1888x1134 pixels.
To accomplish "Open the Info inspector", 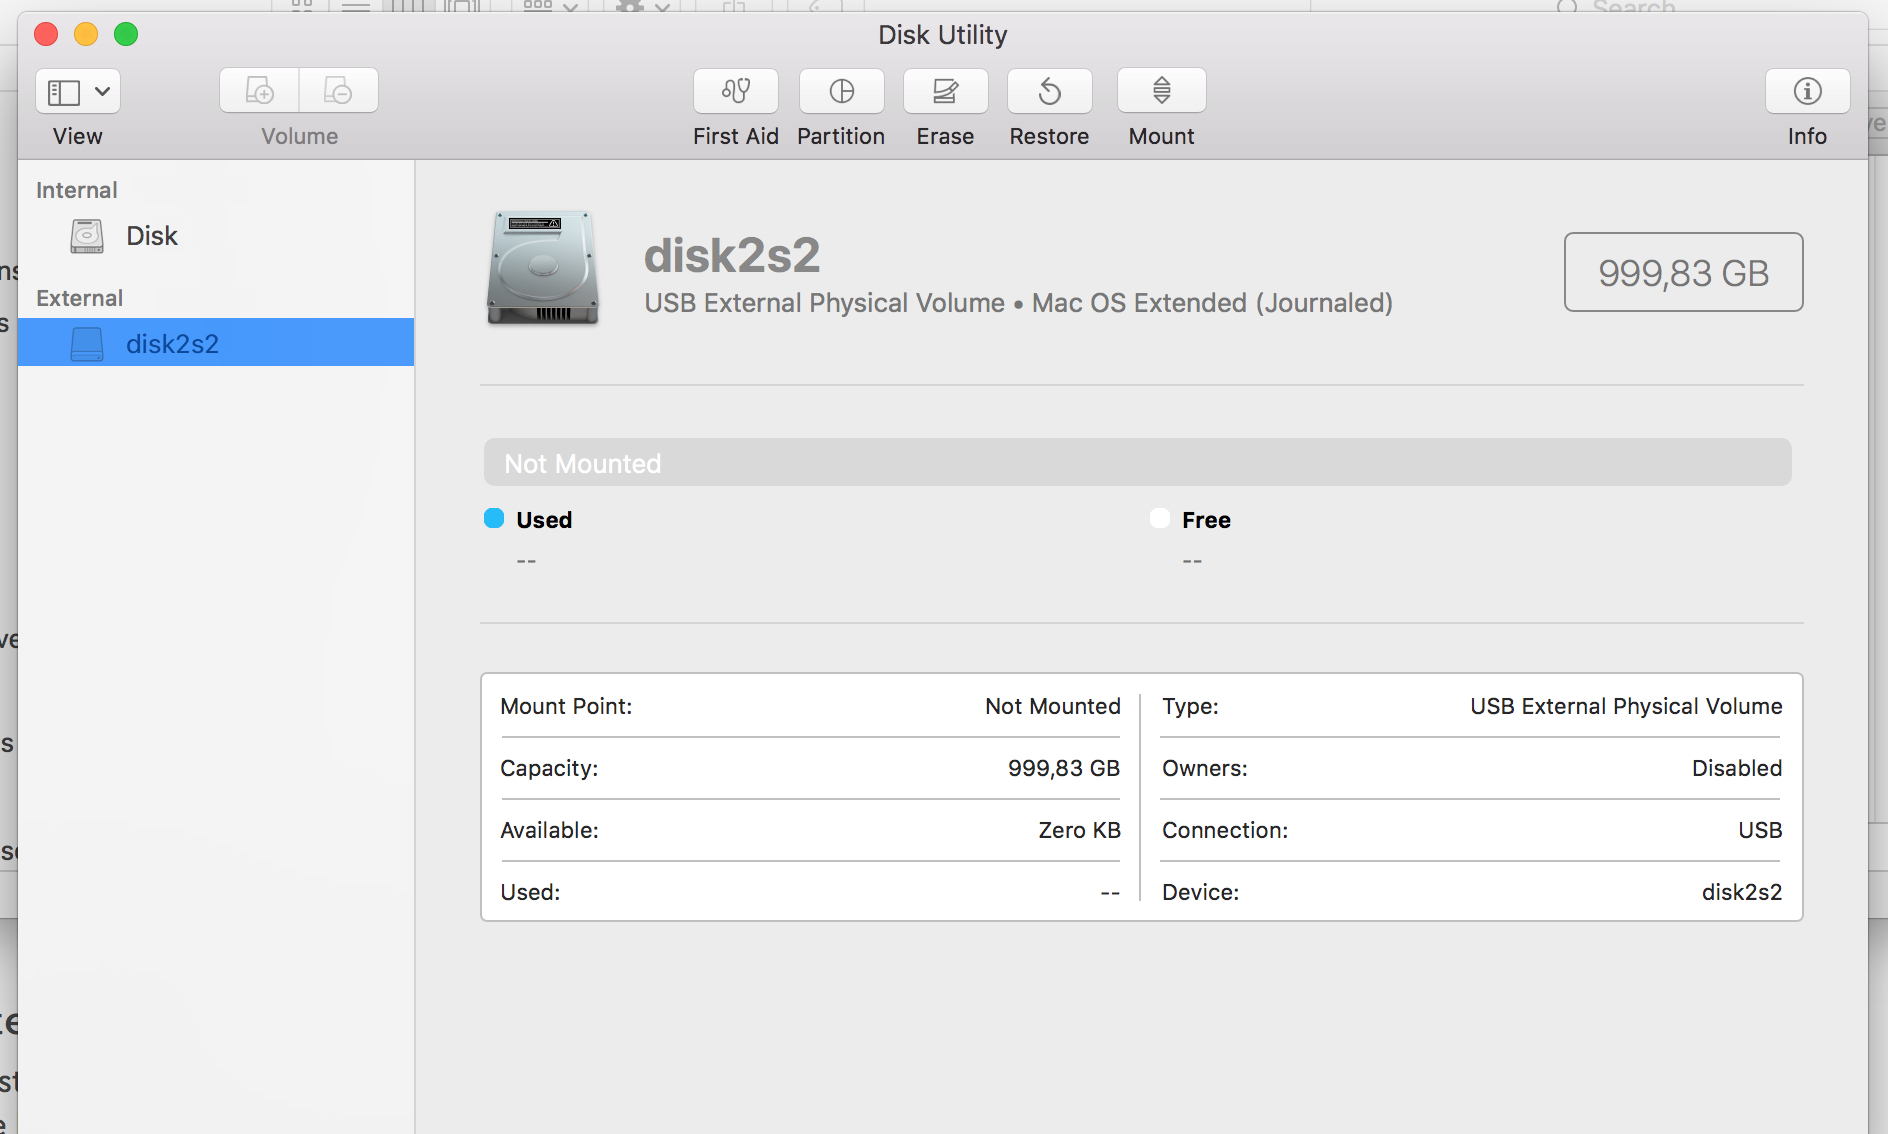I will 1808,92.
